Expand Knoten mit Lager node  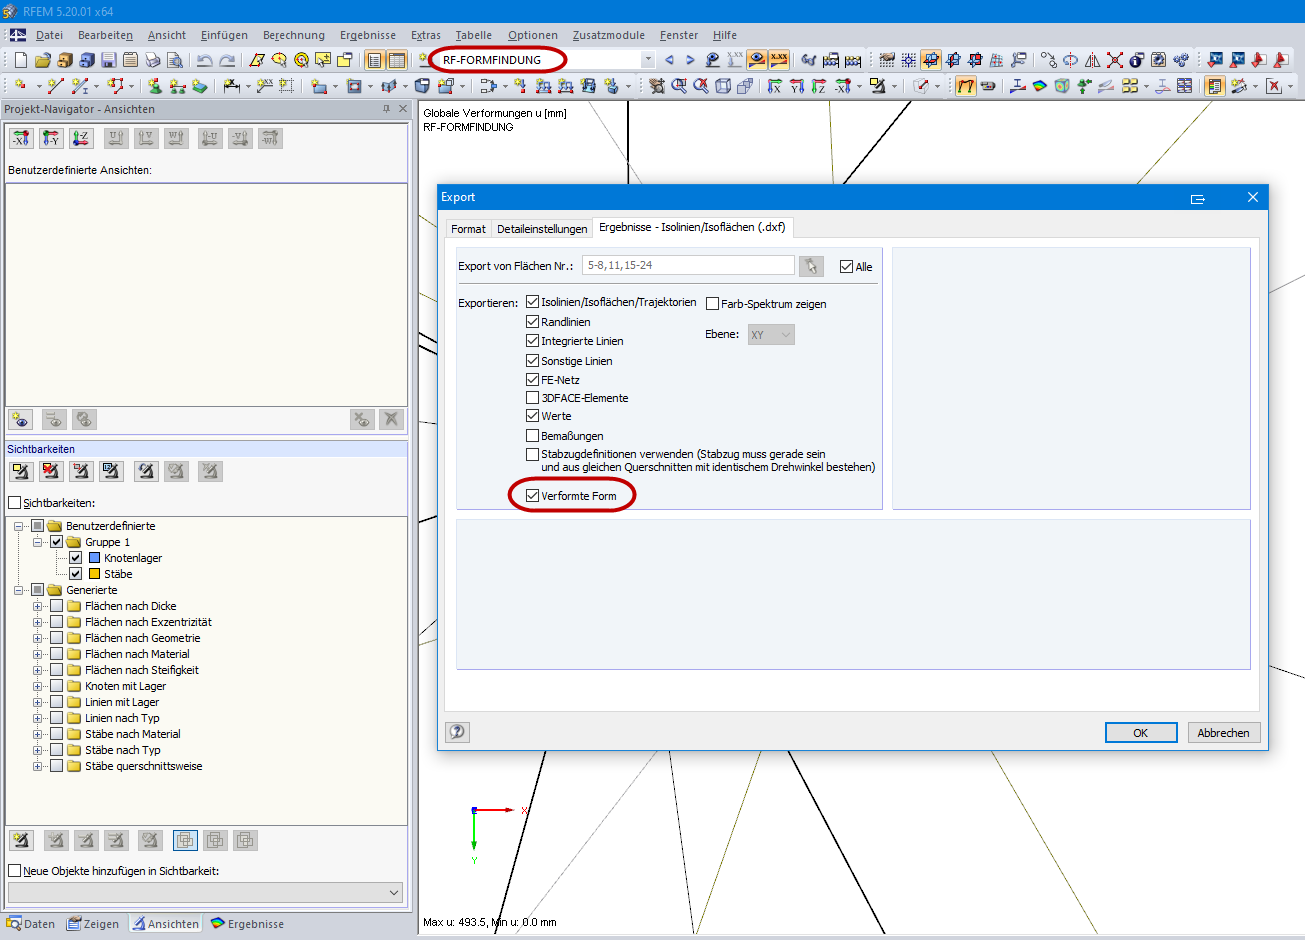pyautogui.click(x=38, y=686)
